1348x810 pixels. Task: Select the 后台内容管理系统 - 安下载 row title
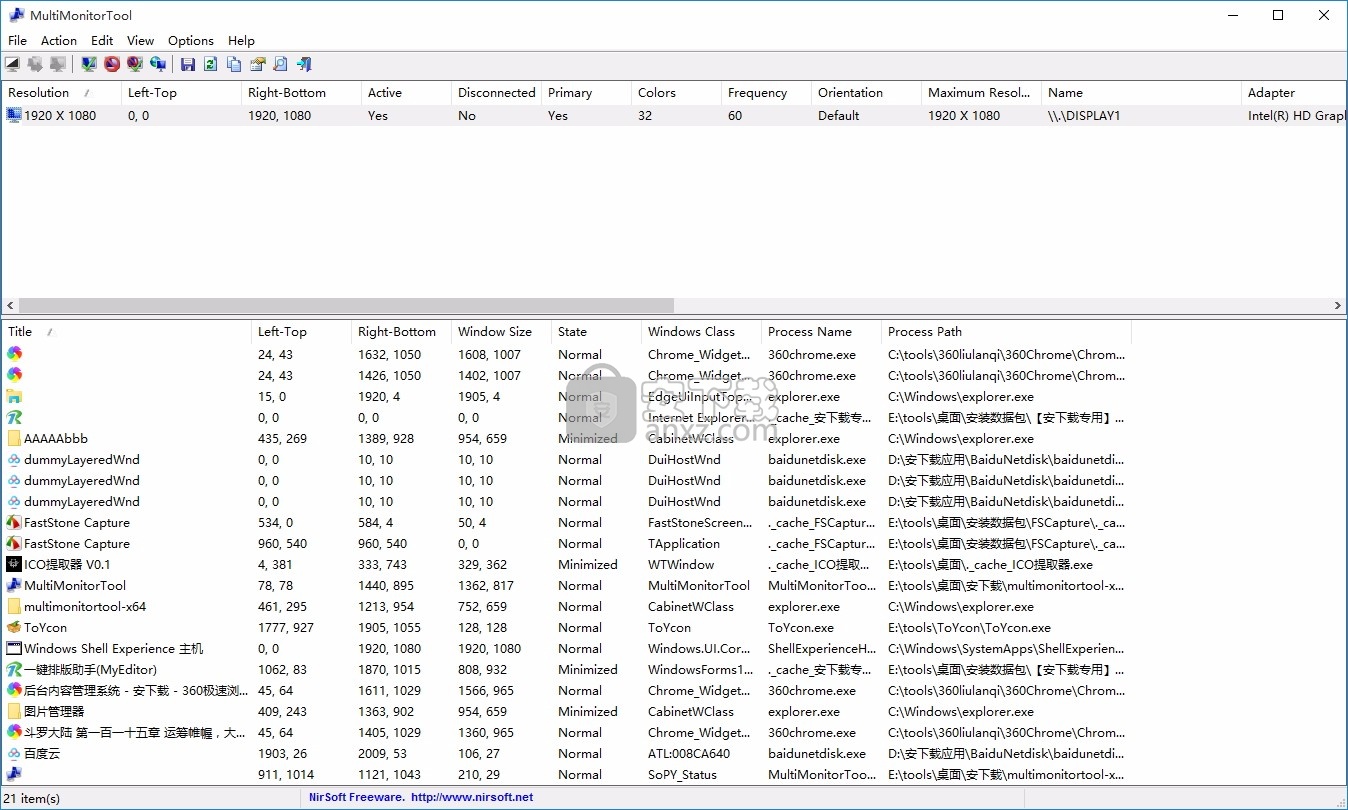pyautogui.click(x=134, y=690)
